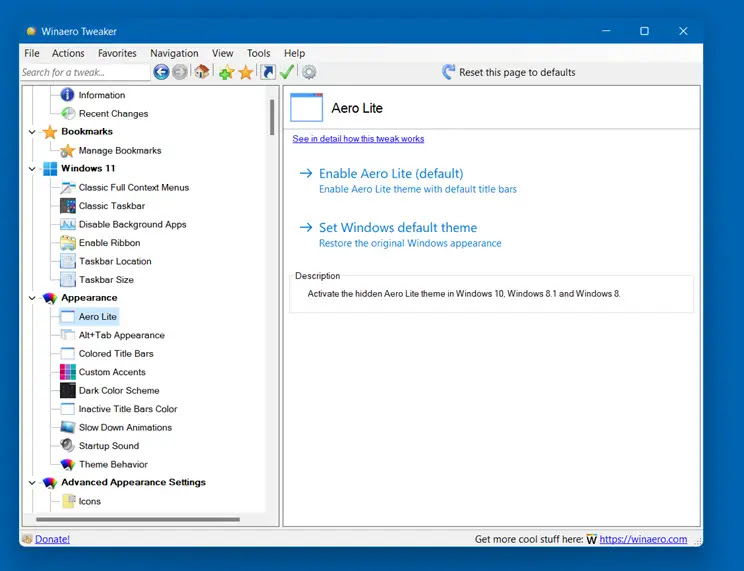744x571 pixels.
Task: Go to the Home page icon
Action: [x=202, y=72]
